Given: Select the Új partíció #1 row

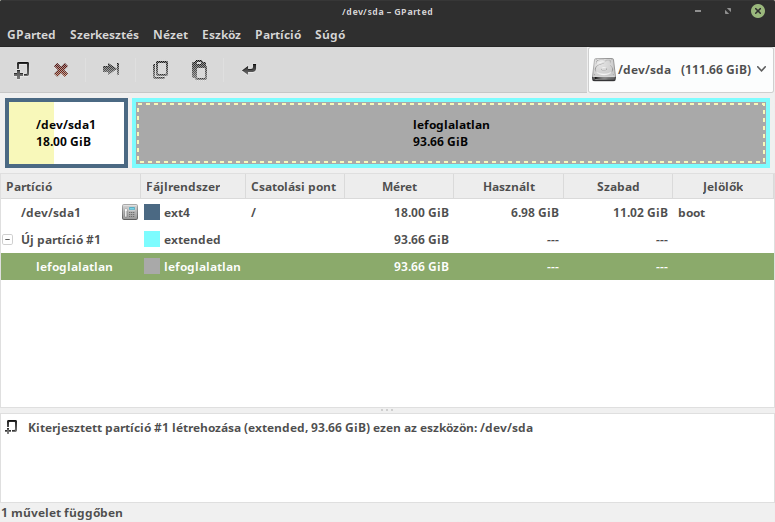Looking at the screenshot, I should click(x=387, y=240).
